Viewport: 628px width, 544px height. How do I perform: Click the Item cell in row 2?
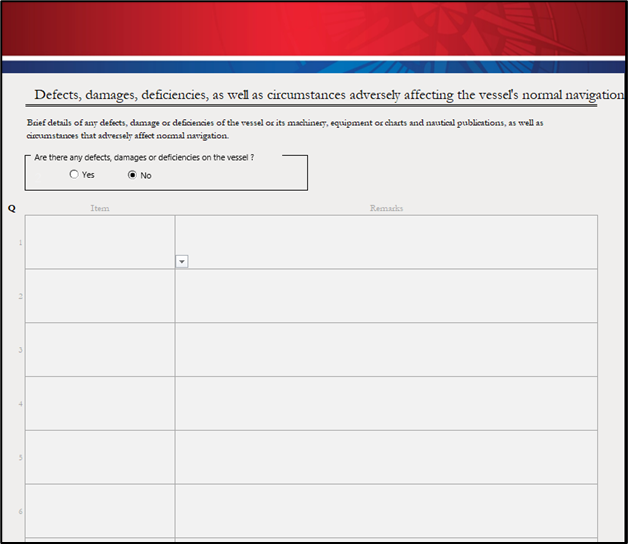tap(99, 296)
